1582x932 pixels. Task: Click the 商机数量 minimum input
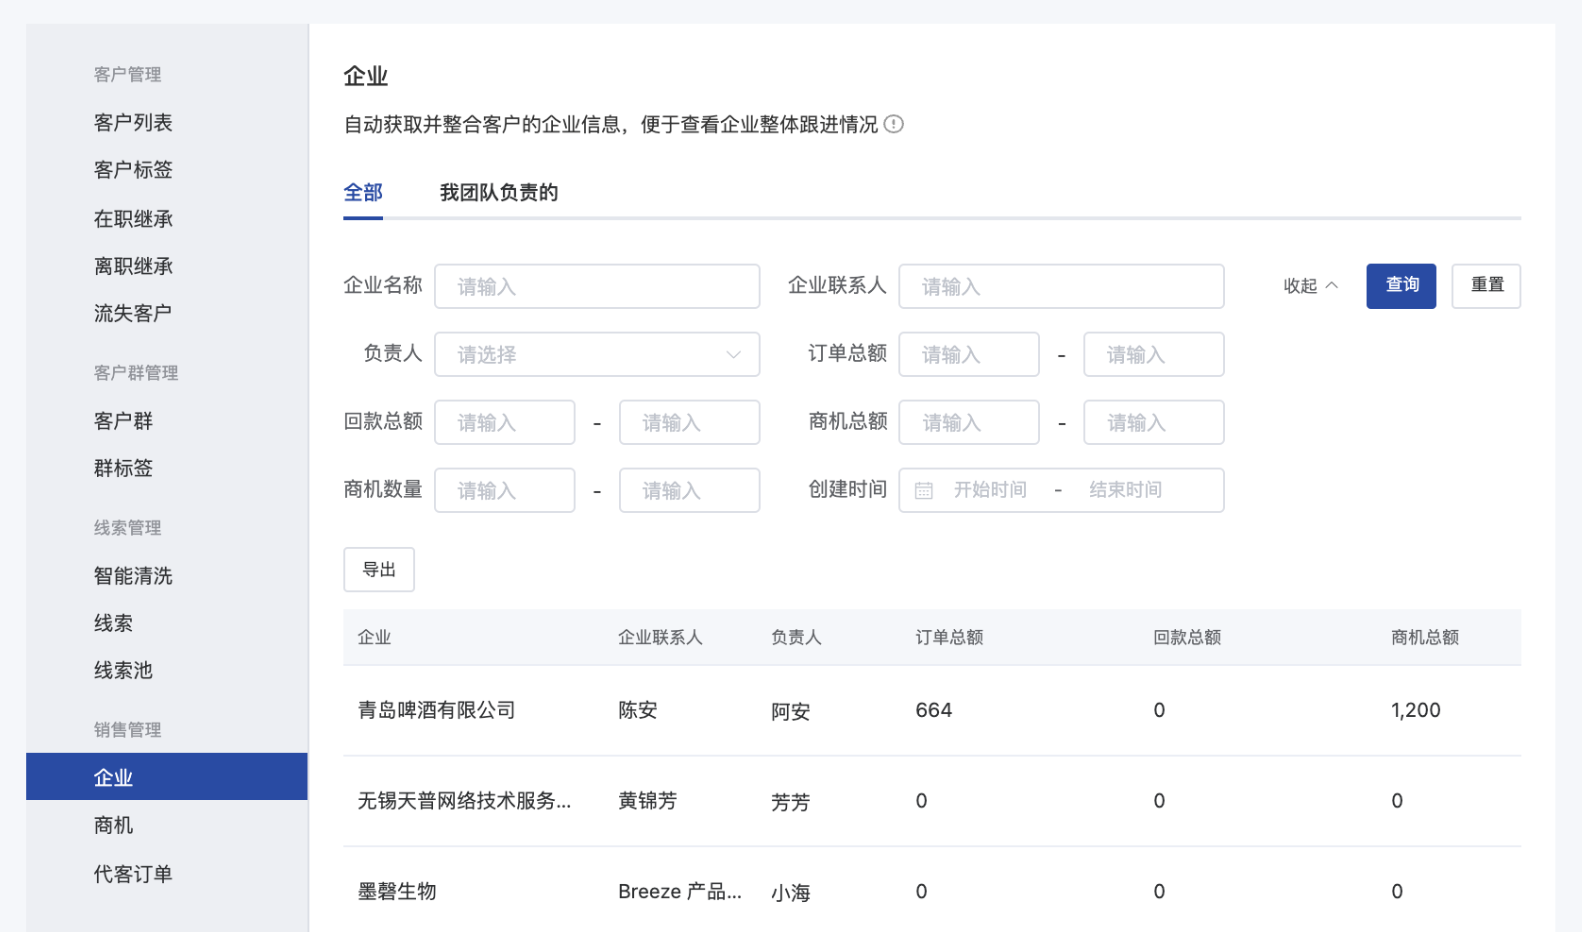click(505, 490)
